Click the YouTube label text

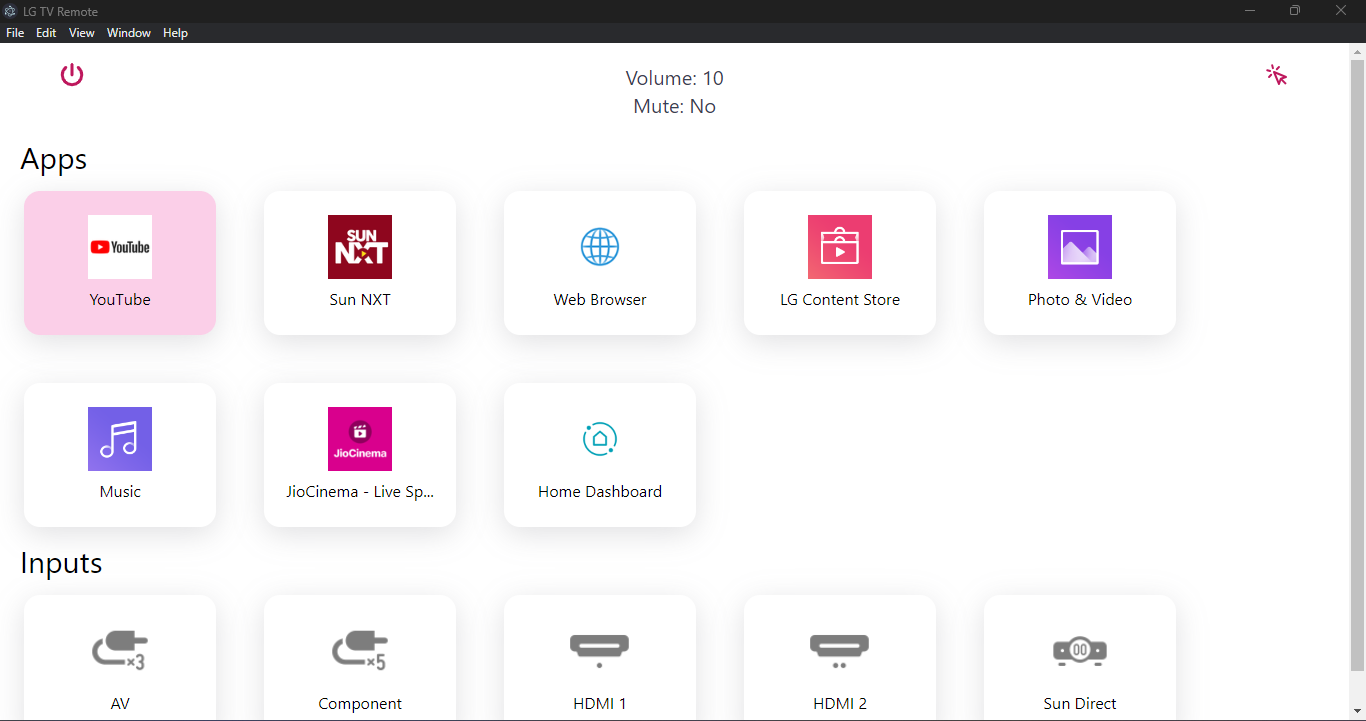120,299
